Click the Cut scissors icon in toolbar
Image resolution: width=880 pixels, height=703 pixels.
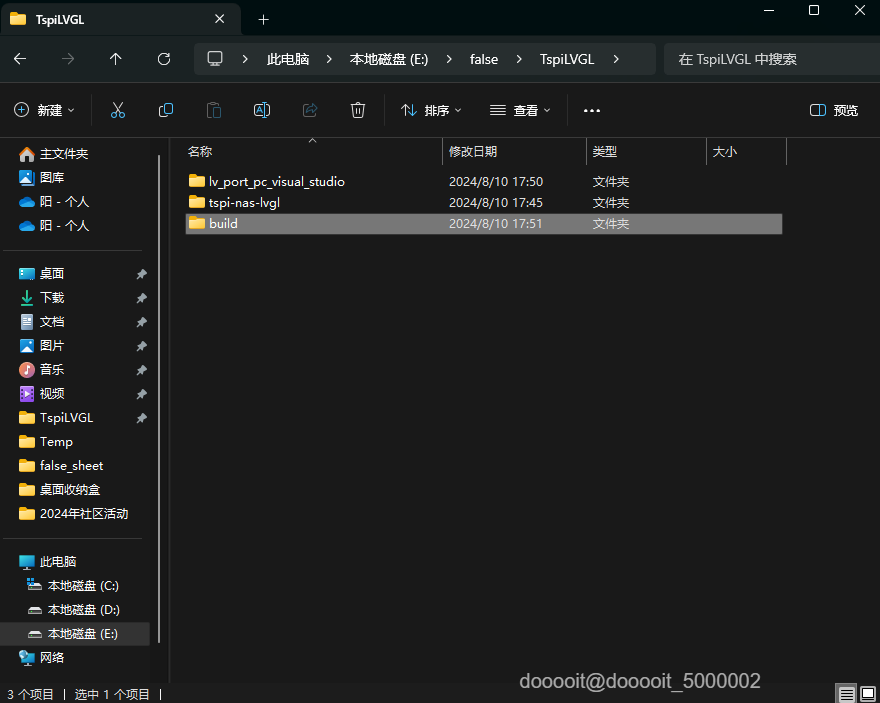tap(118, 110)
